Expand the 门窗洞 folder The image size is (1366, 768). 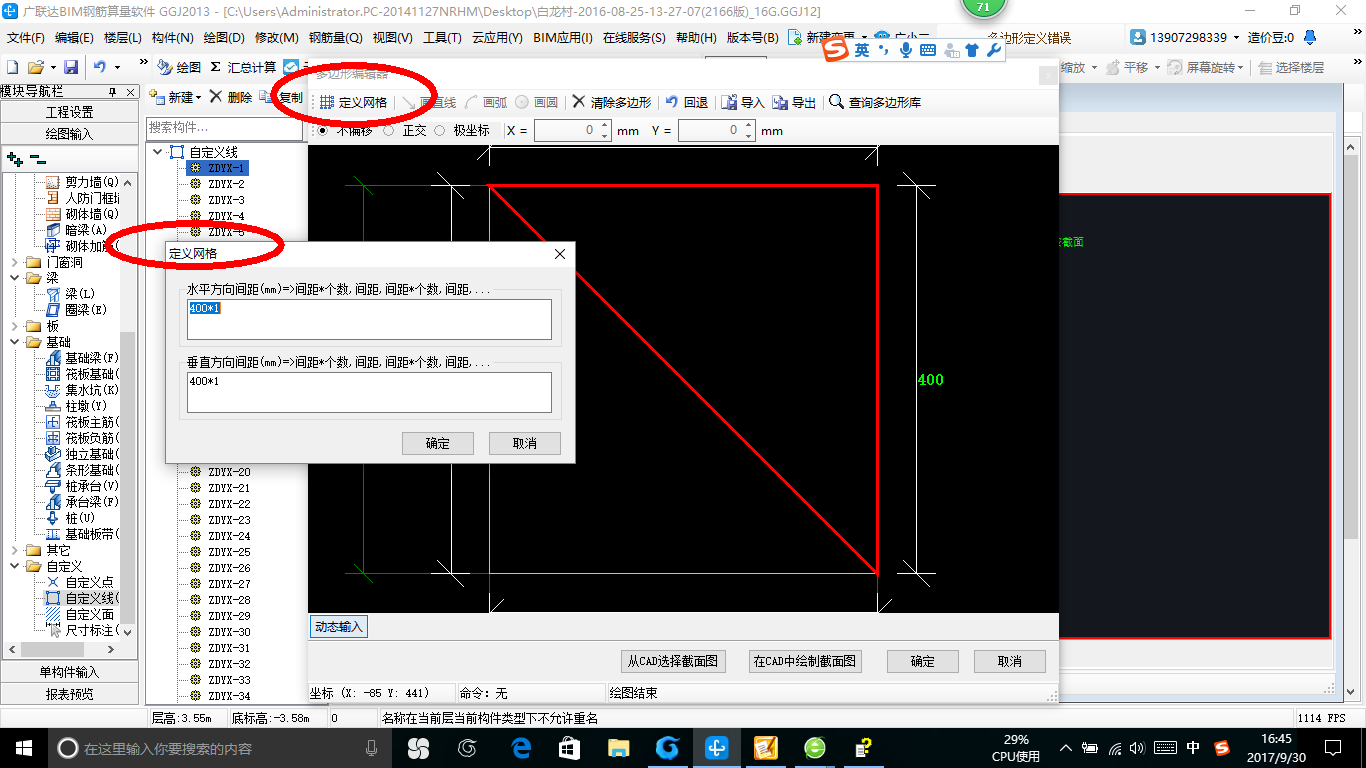click(x=15, y=262)
